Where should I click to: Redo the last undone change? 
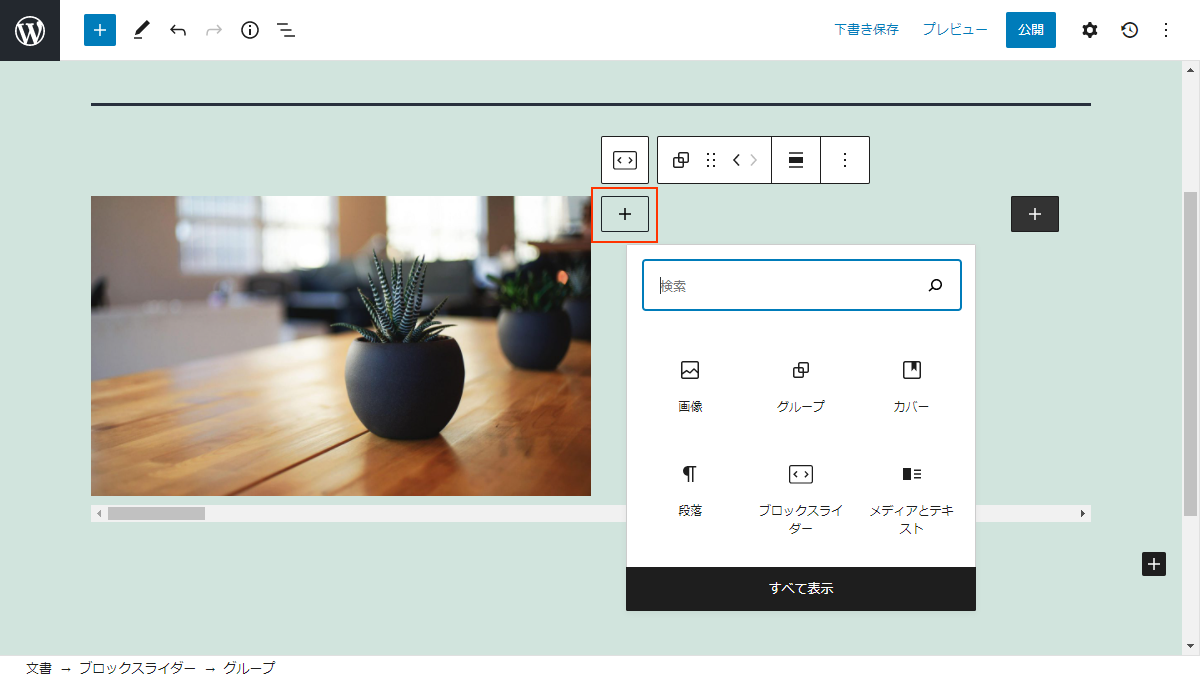[x=214, y=30]
